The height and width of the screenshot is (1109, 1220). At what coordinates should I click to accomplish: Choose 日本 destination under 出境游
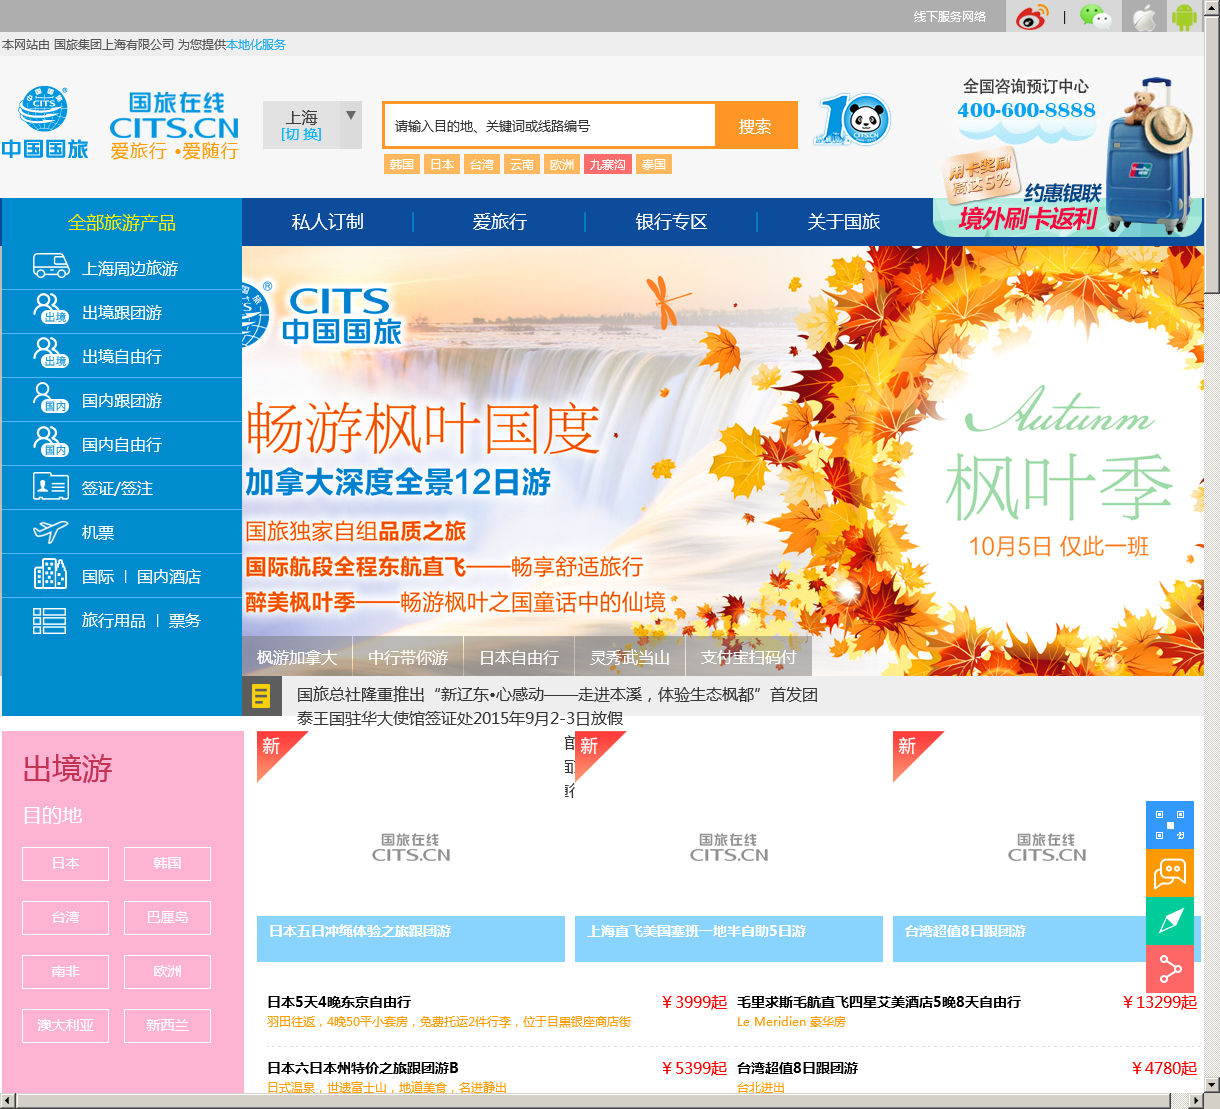(x=65, y=864)
